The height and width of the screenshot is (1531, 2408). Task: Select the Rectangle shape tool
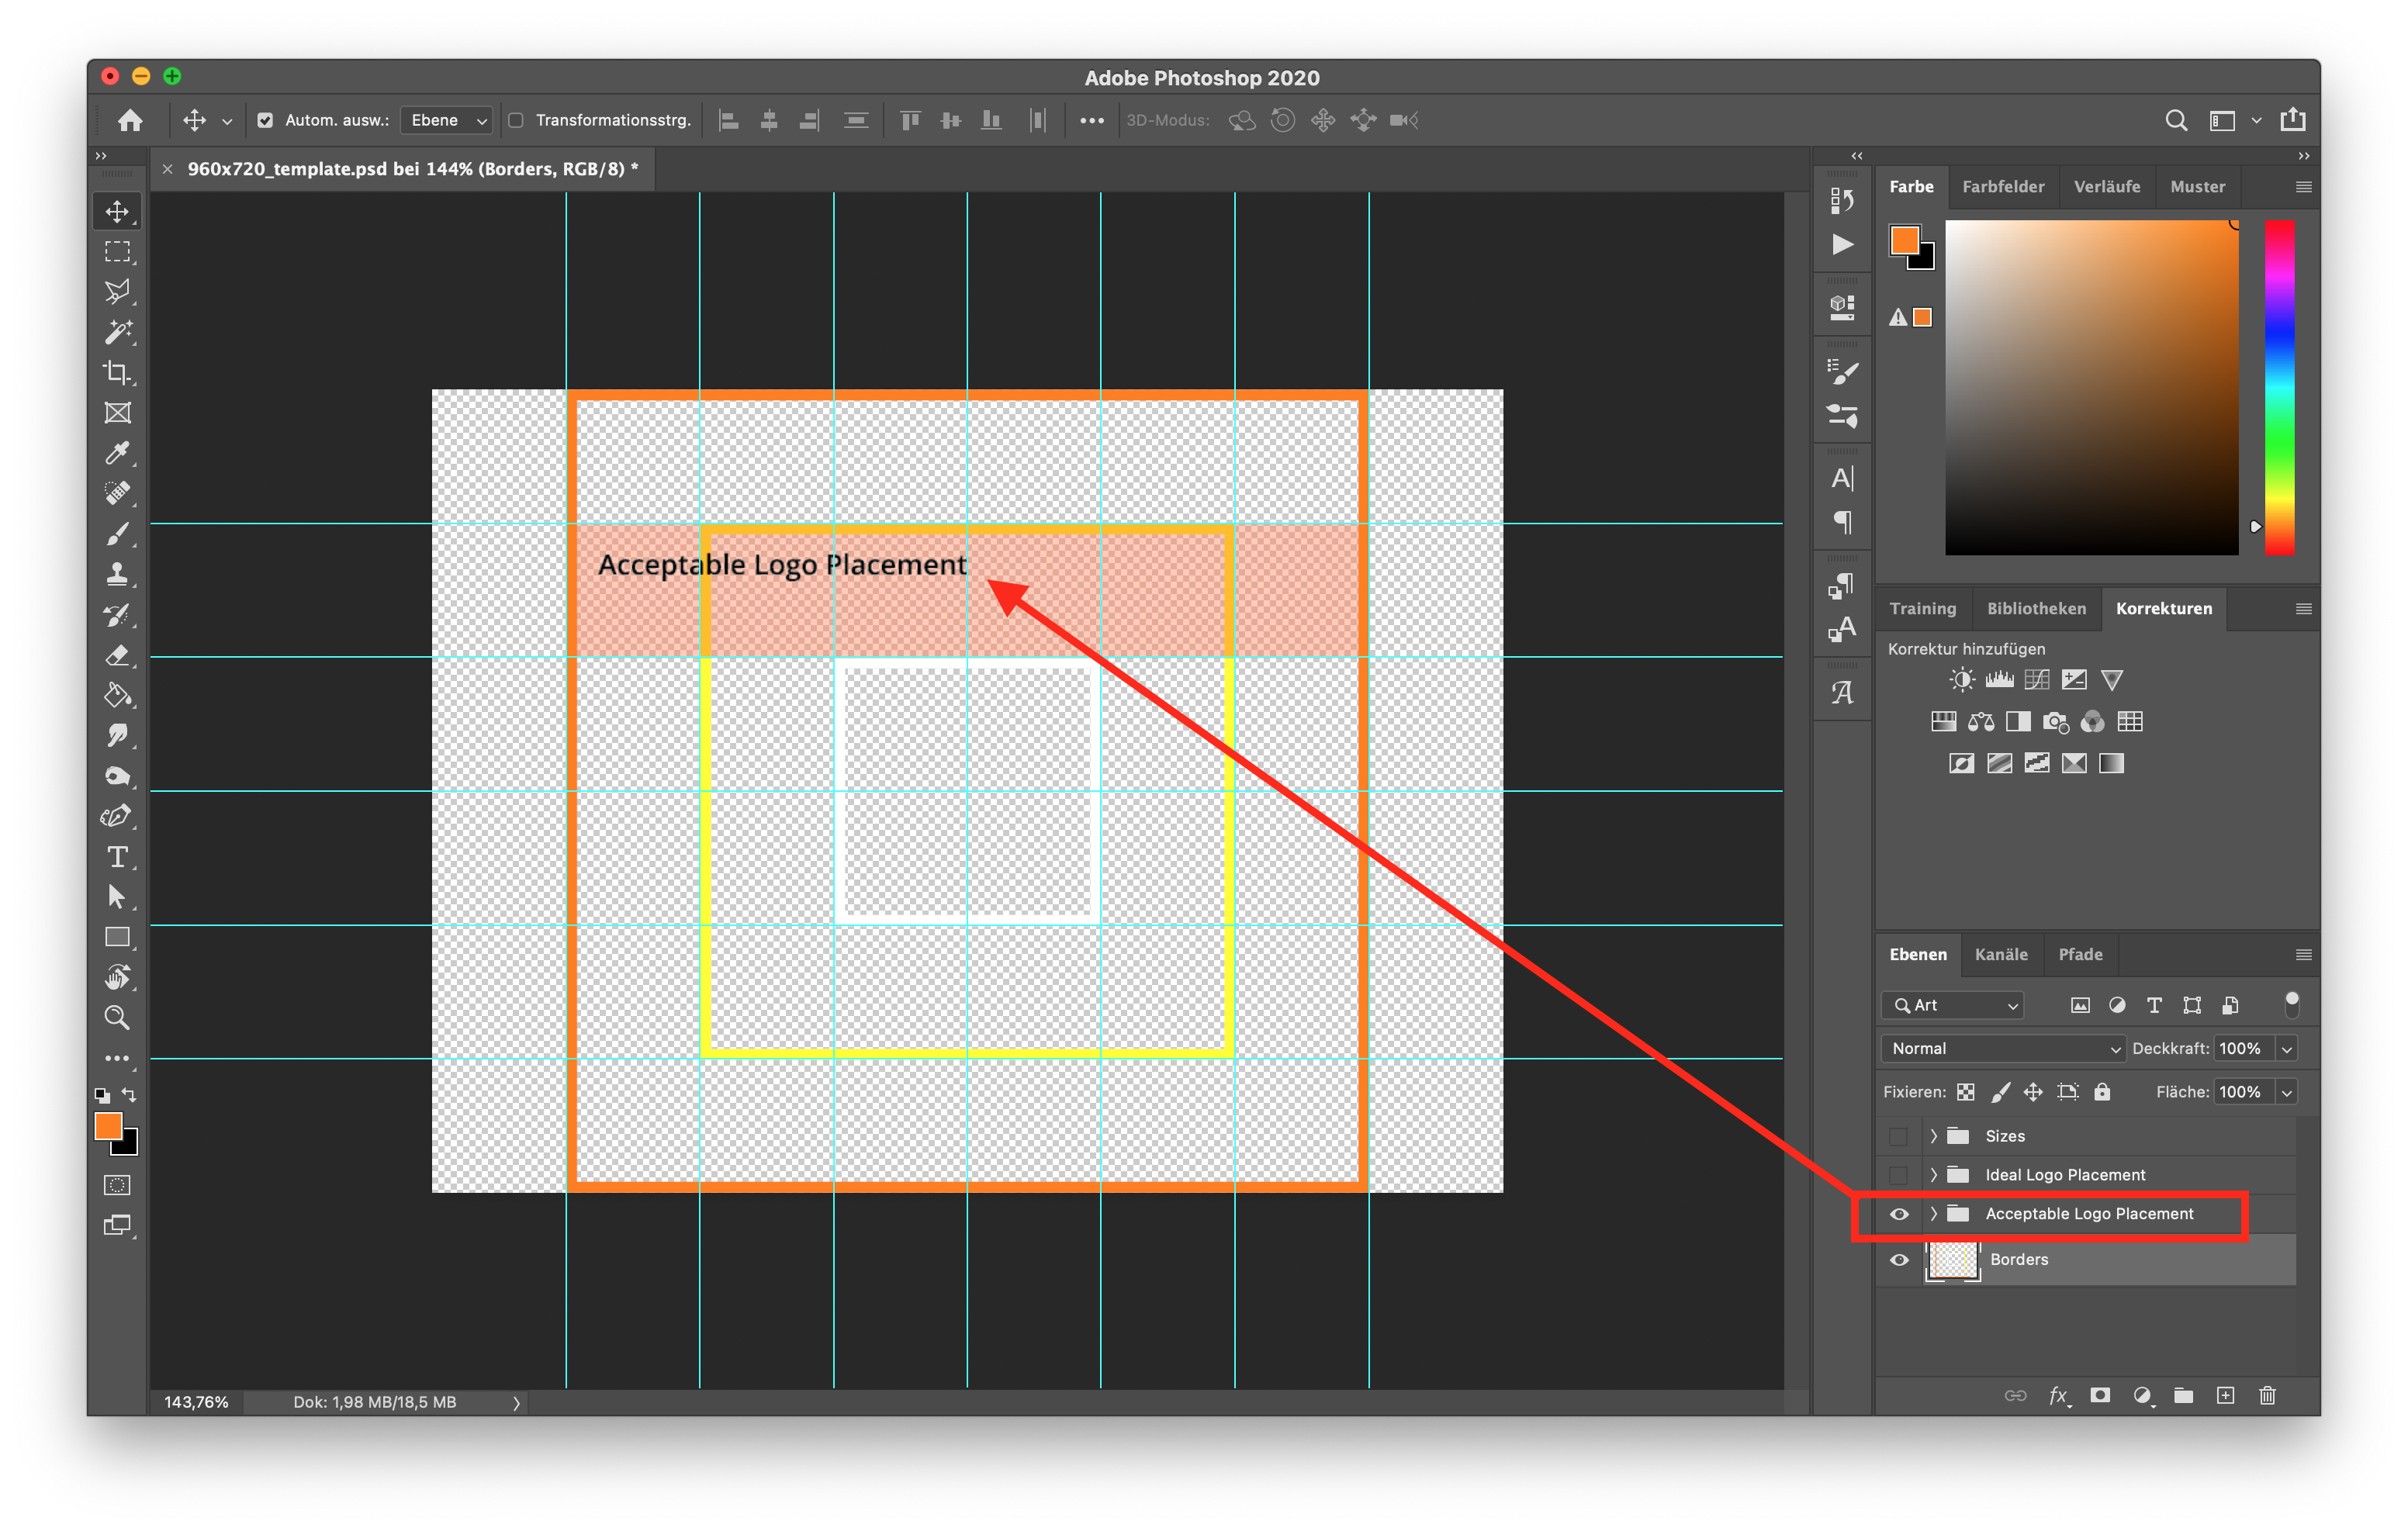click(117, 937)
